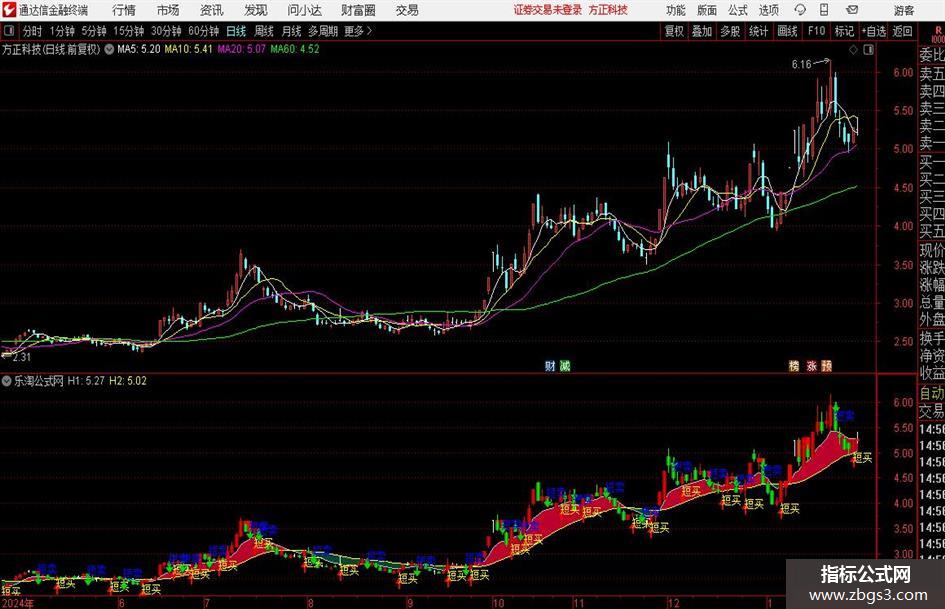Switch to the 1分钟 period tab
The width and height of the screenshot is (945, 609).
61,31
